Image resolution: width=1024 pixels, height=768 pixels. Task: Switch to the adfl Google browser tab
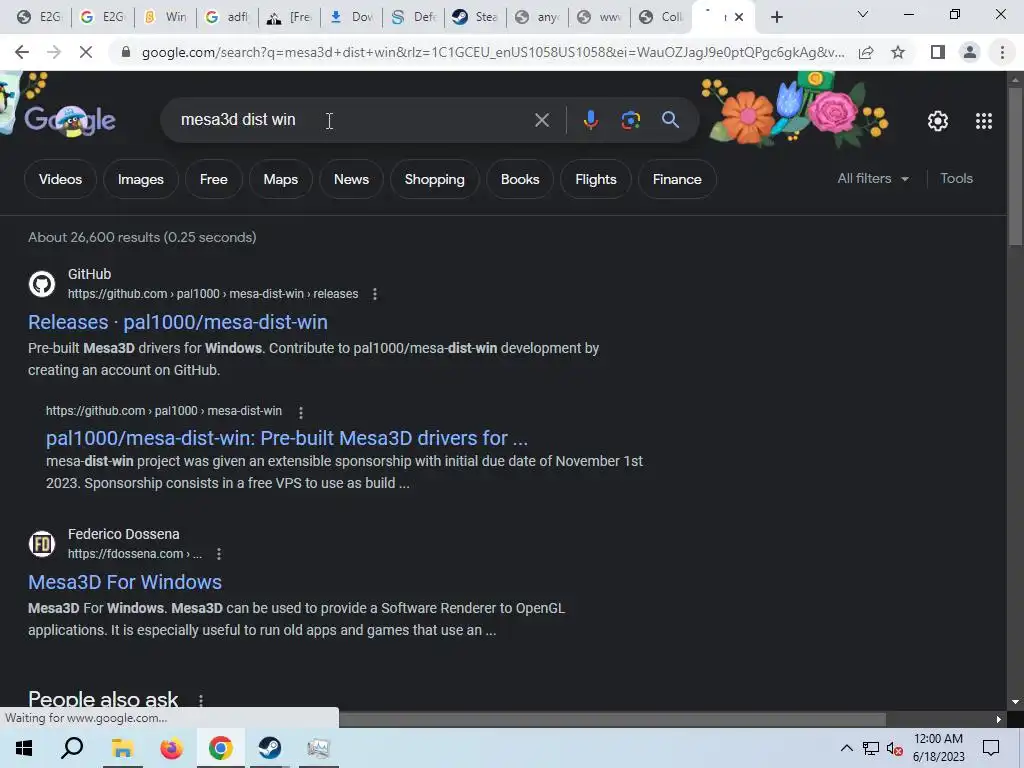(x=227, y=17)
